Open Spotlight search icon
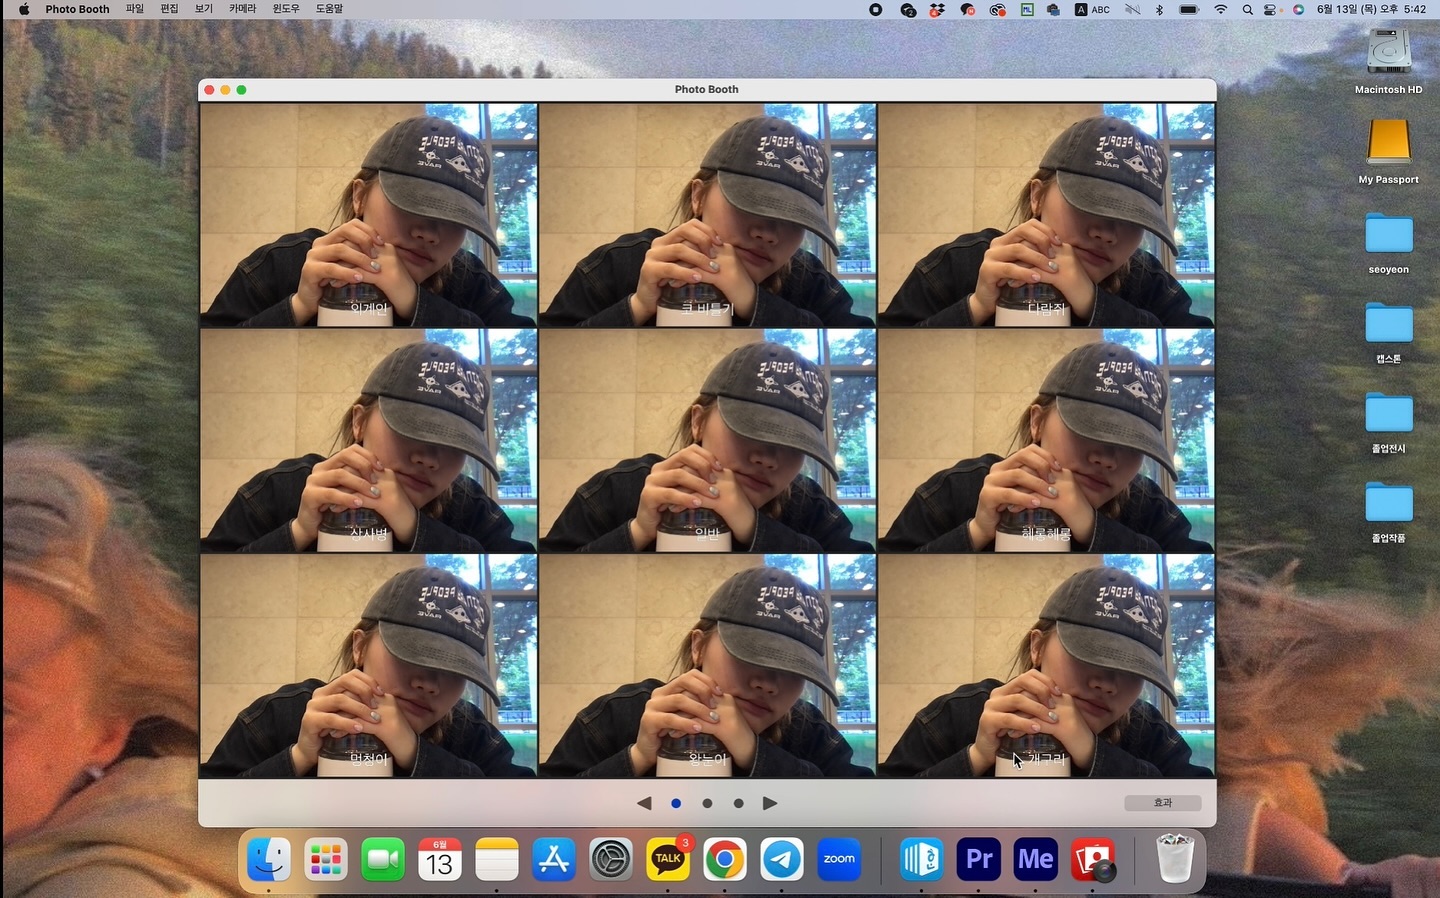Image resolution: width=1440 pixels, height=898 pixels. tap(1247, 9)
